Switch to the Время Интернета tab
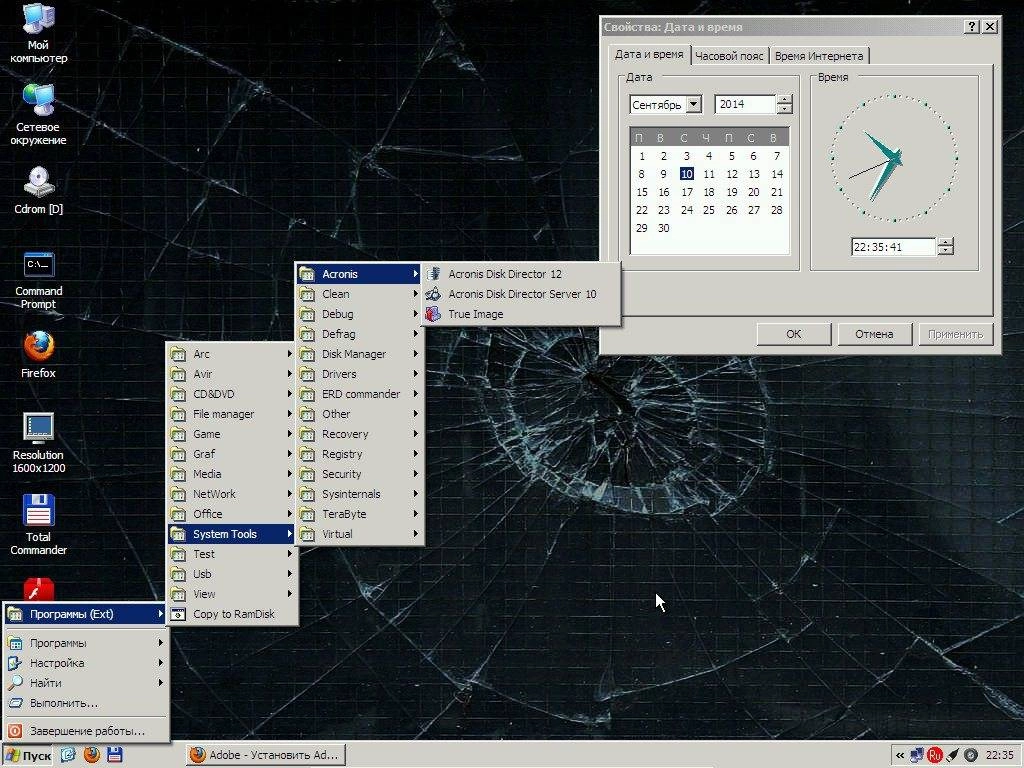Image resolution: width=1024 pixels, height=768 pixels. click(x=819, y=56)
